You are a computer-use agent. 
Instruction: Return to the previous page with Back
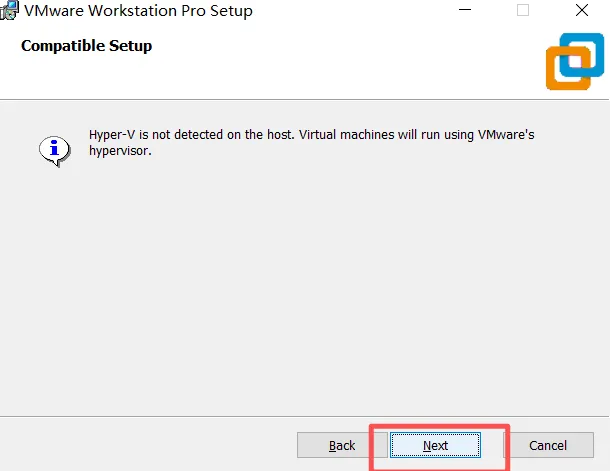click(342, 445)
